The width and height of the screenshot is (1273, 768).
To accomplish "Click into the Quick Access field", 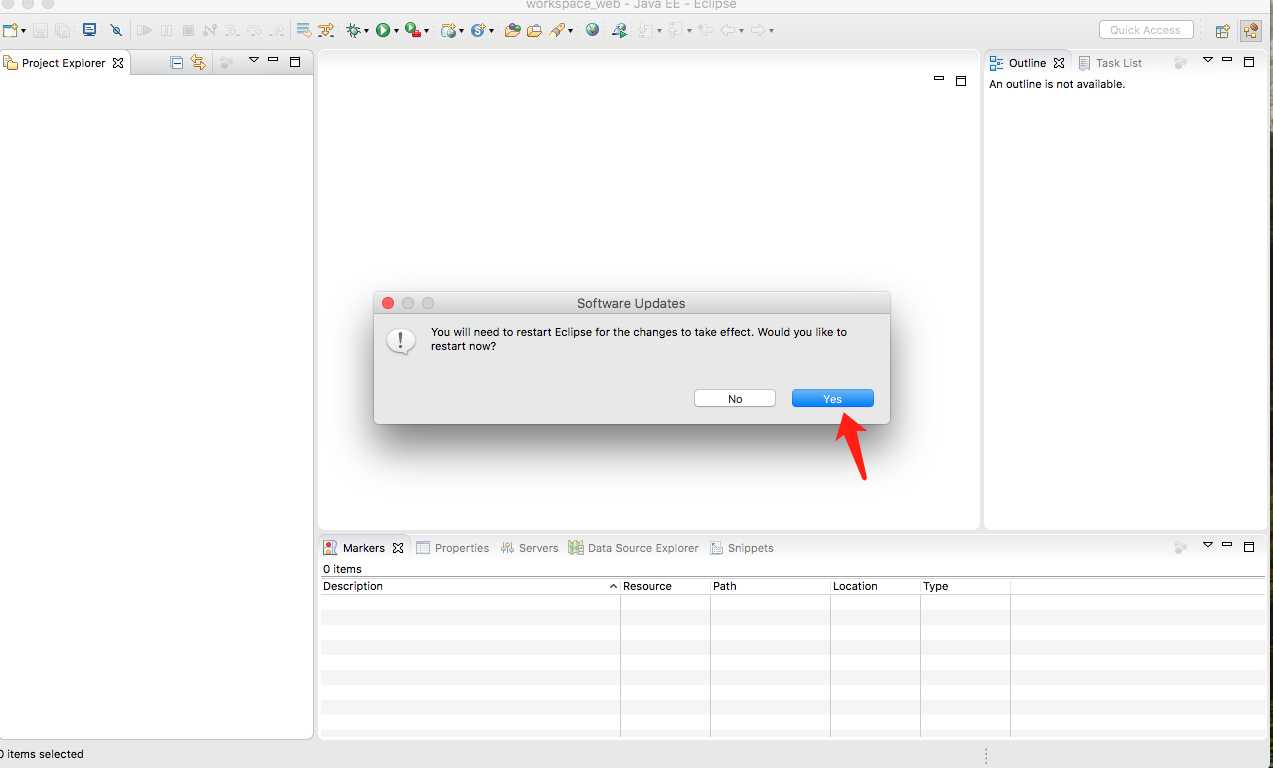I will pyautogui.click(x=1146, y=30).
